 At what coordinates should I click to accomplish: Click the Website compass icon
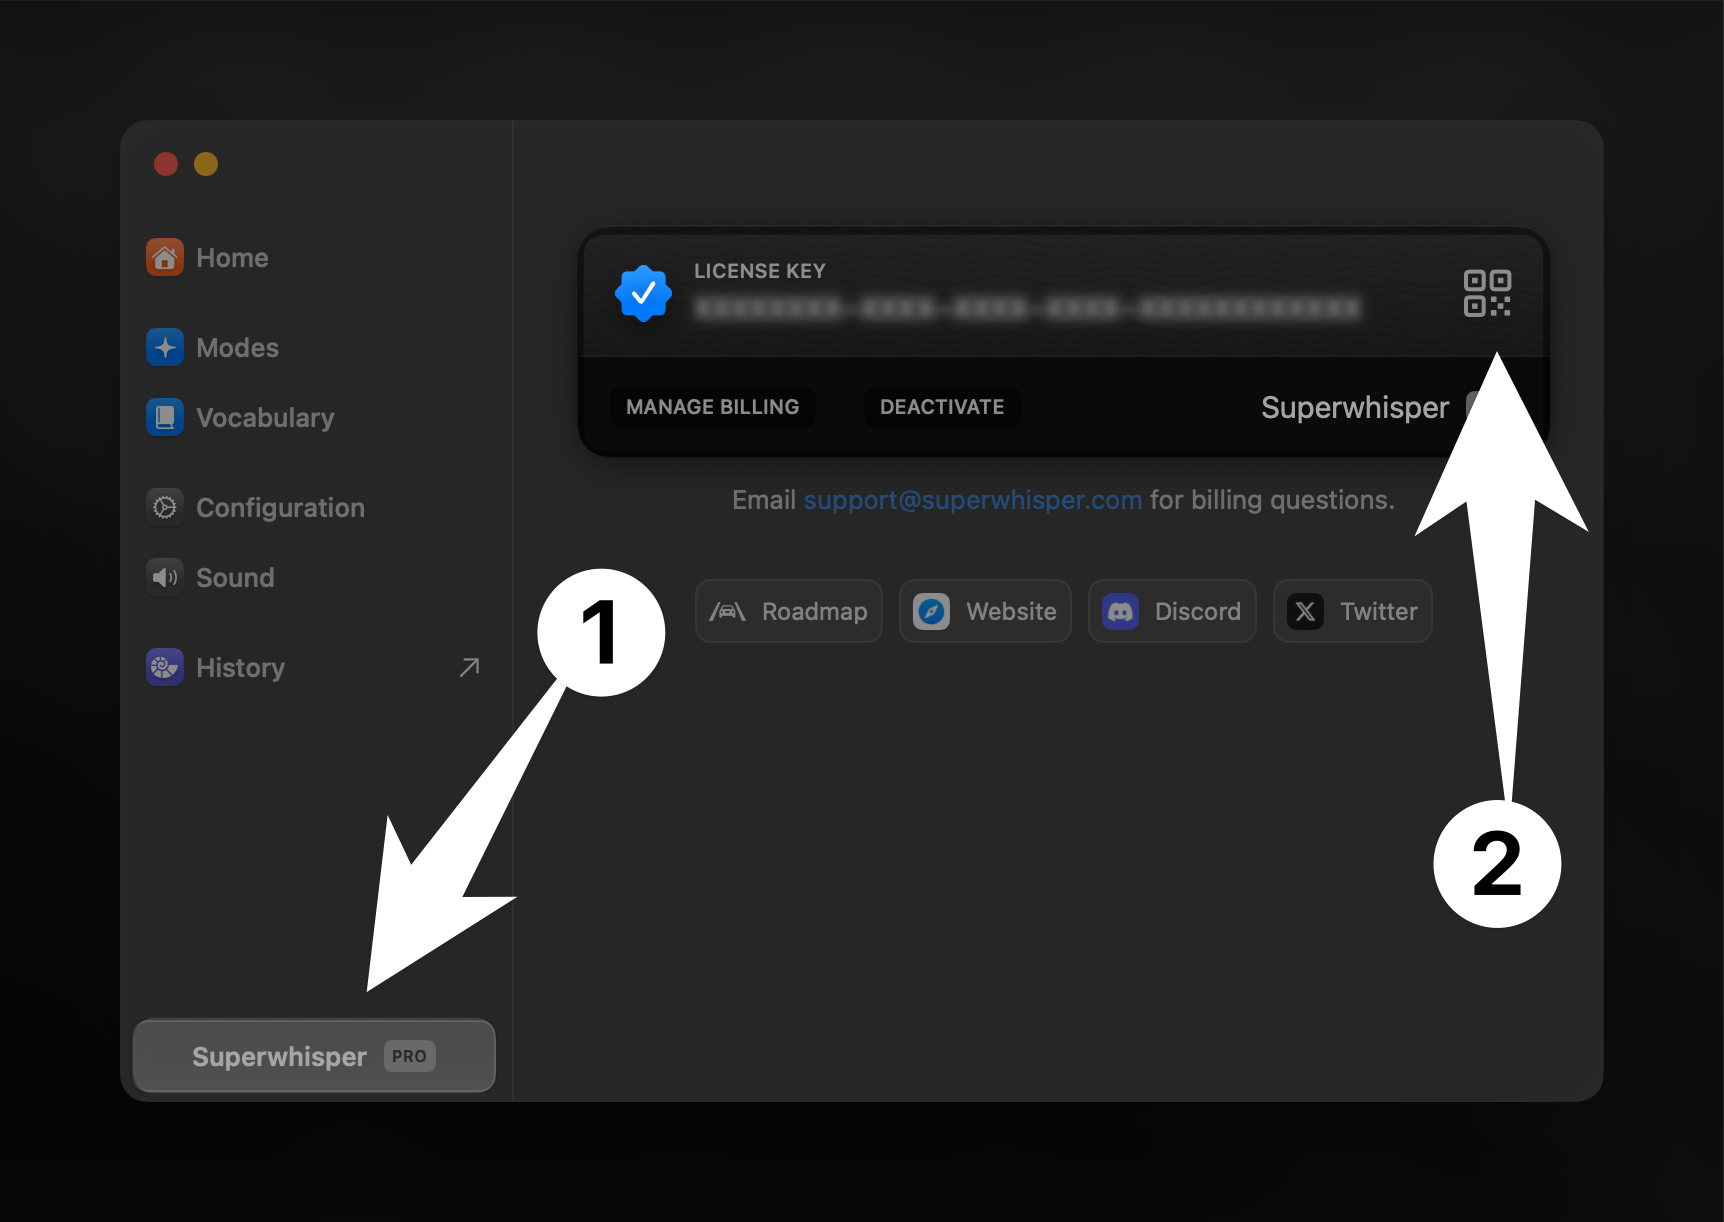(932, 611)
